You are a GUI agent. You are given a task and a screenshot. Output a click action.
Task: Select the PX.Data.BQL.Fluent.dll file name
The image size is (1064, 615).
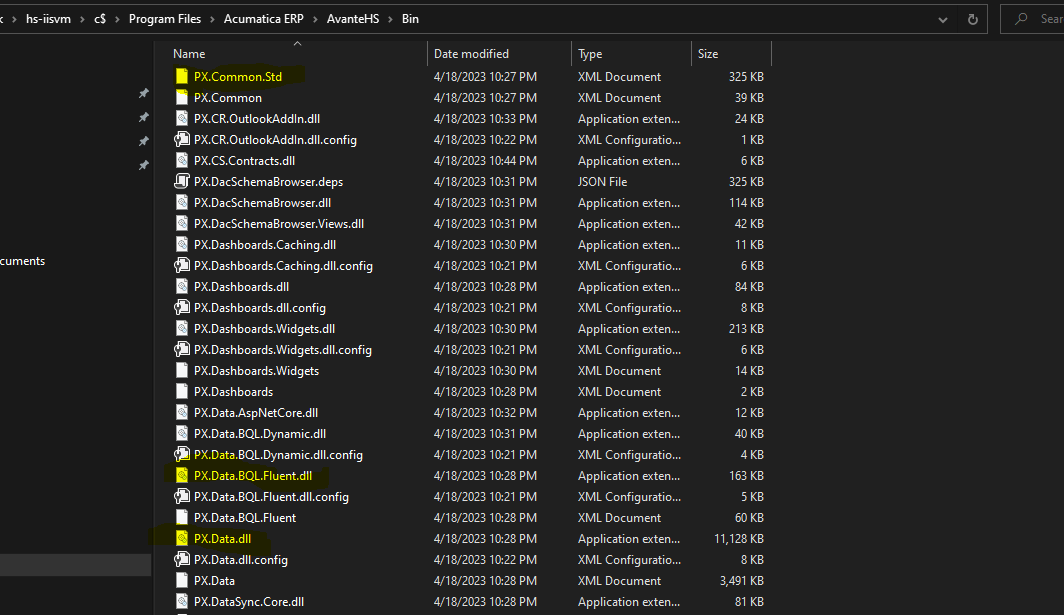pyautogui.click(x=253, y=476)
